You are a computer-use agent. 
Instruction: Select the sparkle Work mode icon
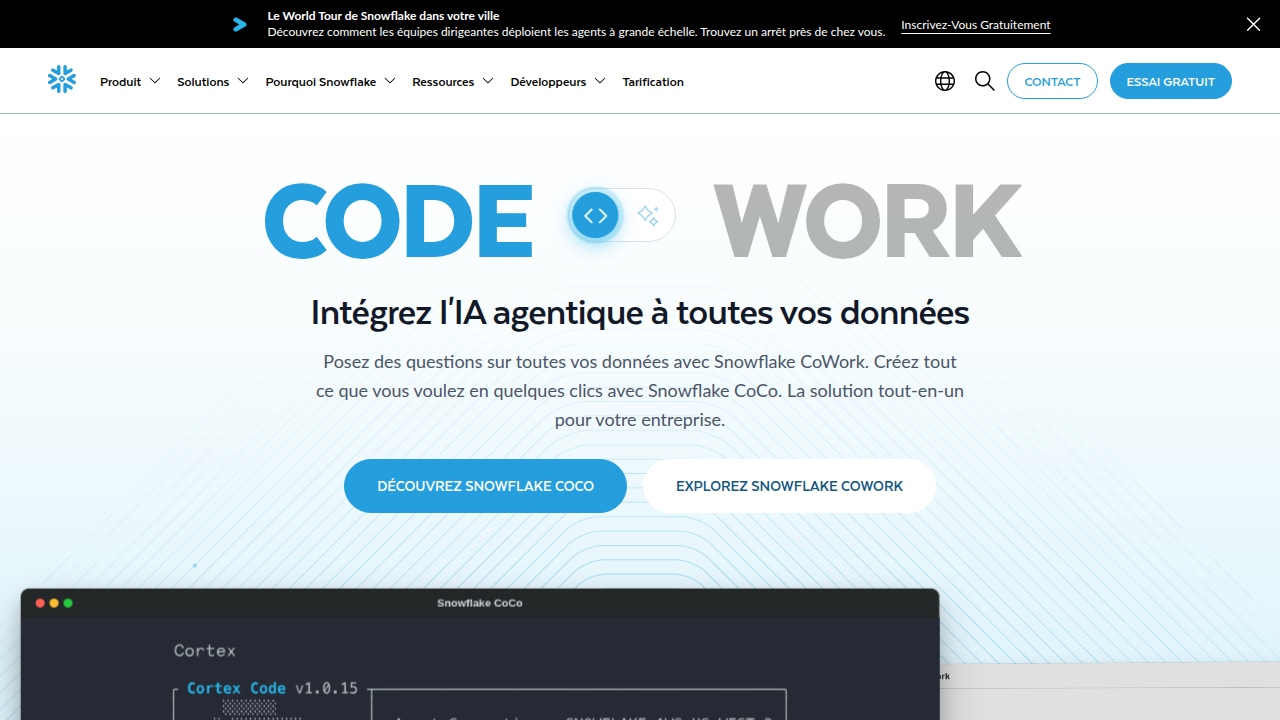click(x=648, y=215)
